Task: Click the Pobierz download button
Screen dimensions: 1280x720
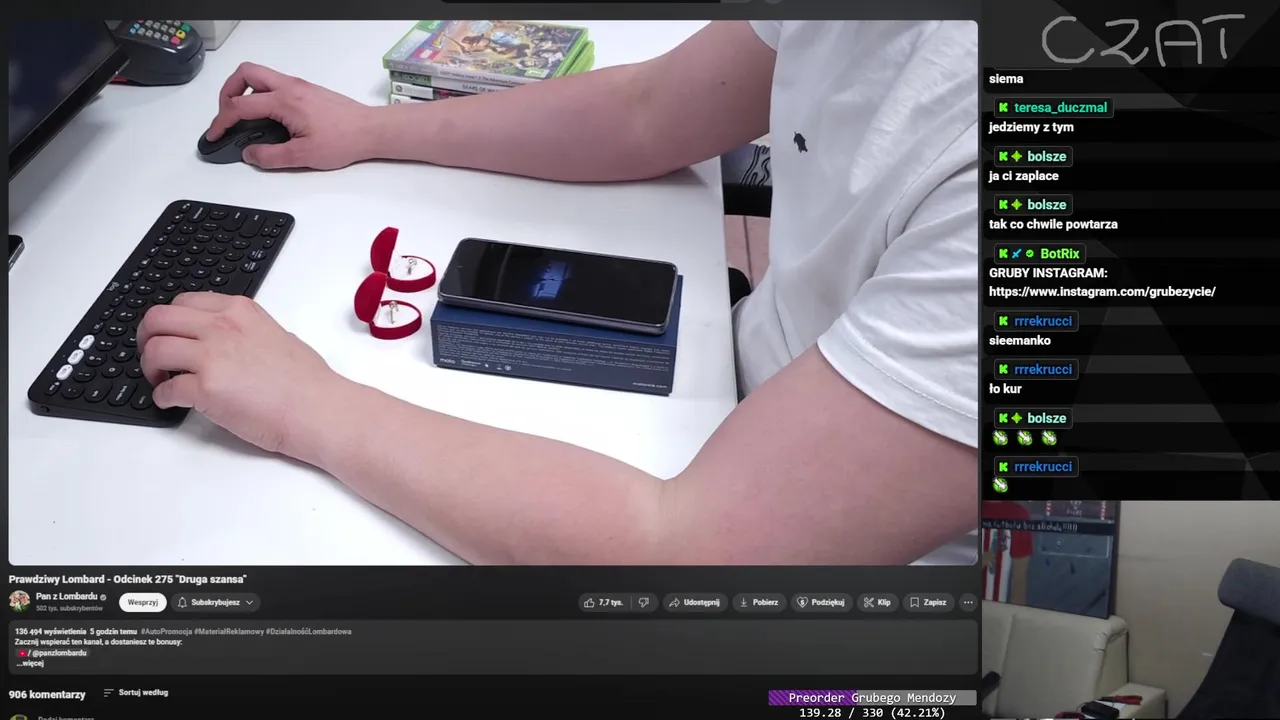Action: (758, 602)
